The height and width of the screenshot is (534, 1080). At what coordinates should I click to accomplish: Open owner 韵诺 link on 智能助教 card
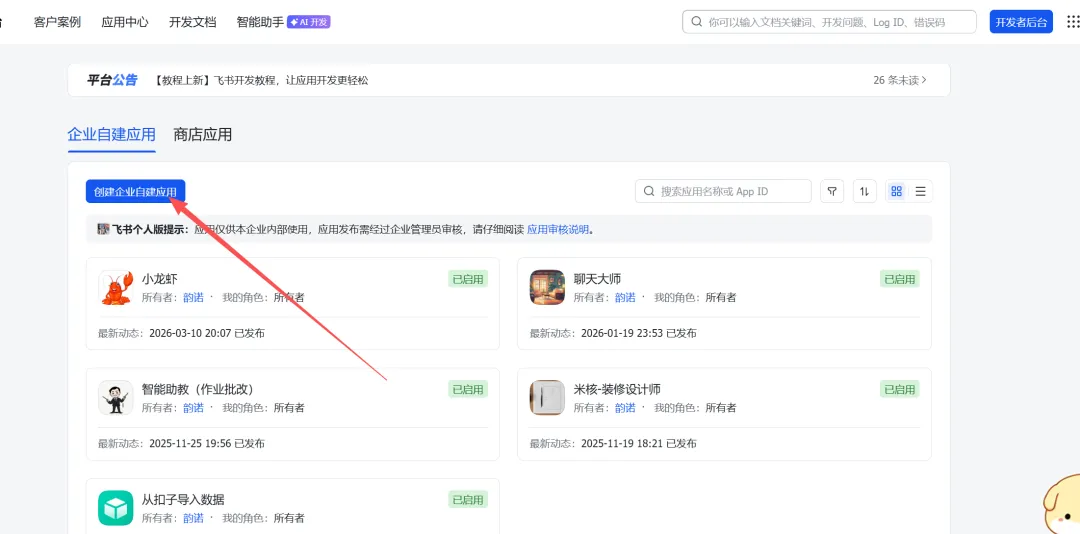(x=193, y=408)
